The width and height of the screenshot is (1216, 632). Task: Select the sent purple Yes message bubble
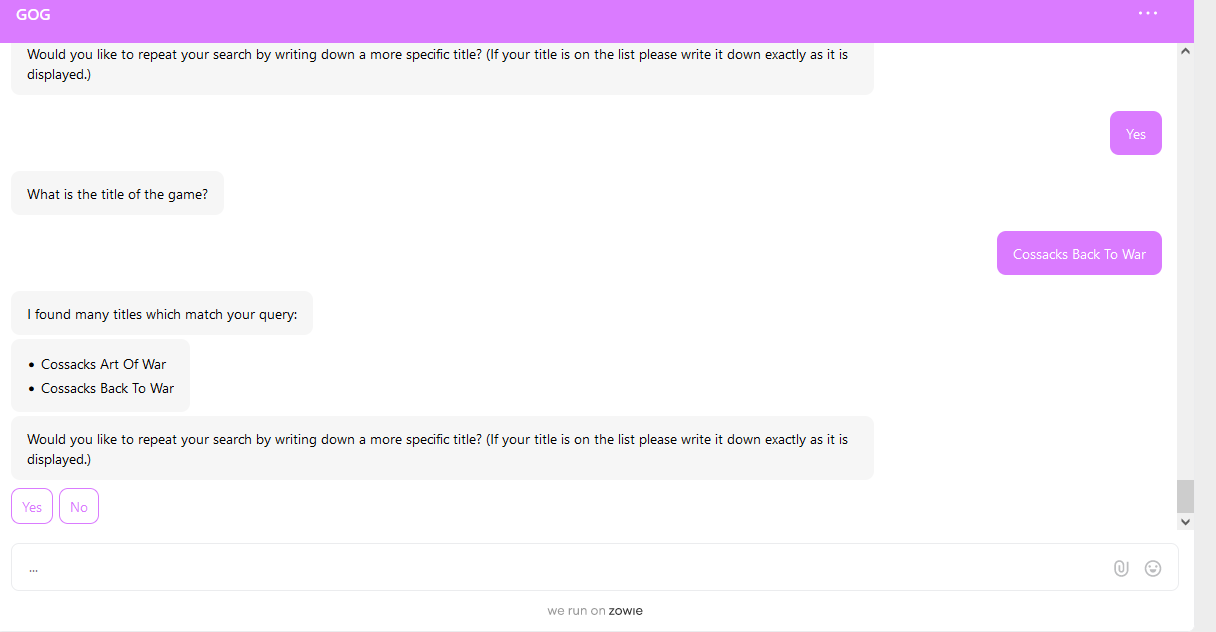1136,133
